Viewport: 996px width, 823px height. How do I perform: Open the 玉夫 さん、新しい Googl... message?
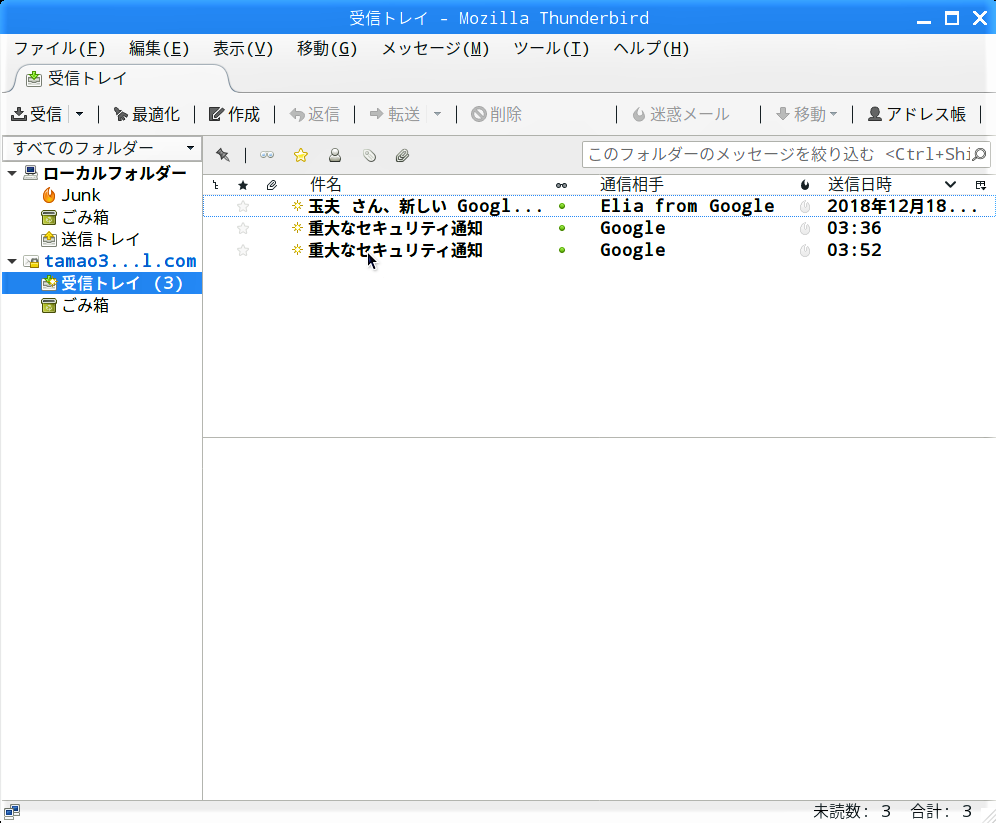(x=425, y=206)
